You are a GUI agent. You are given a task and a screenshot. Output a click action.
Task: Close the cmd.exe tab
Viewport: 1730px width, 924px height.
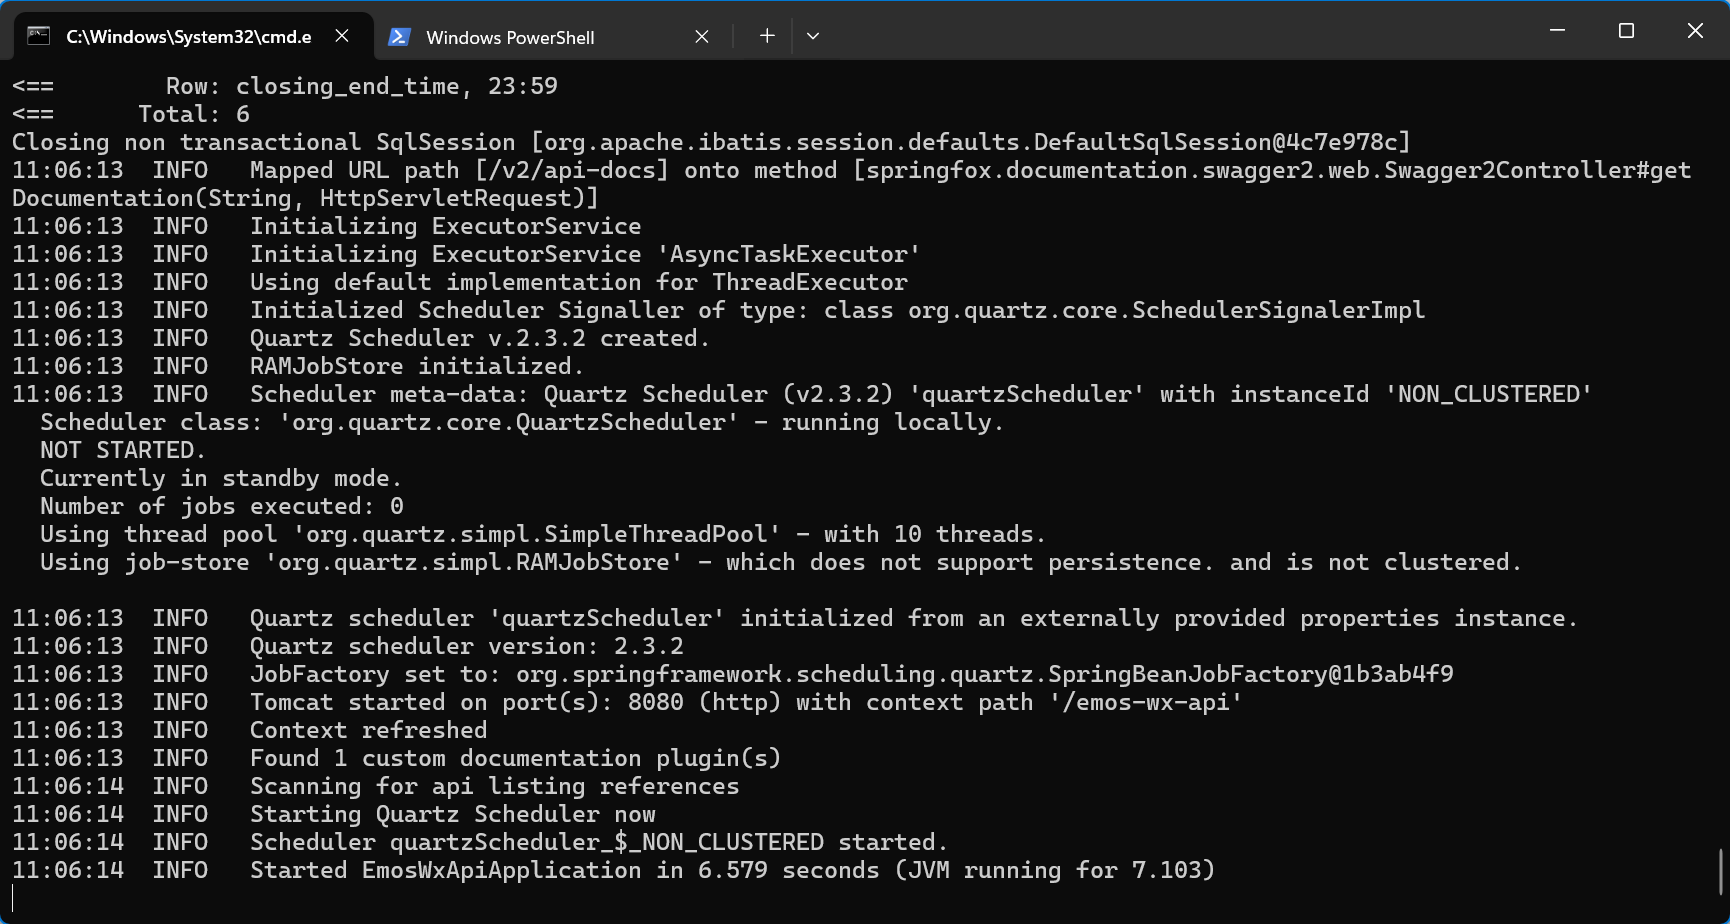(x=342, y=36)
